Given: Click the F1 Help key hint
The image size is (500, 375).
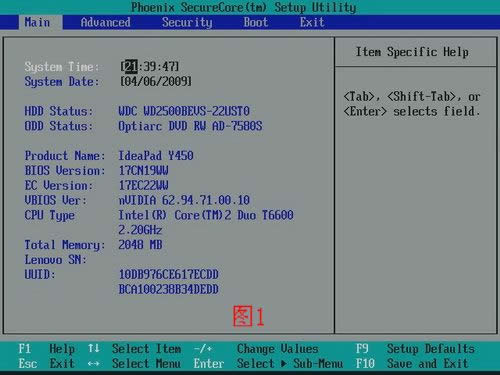Looking at the screenshot, I should point(46,349).
